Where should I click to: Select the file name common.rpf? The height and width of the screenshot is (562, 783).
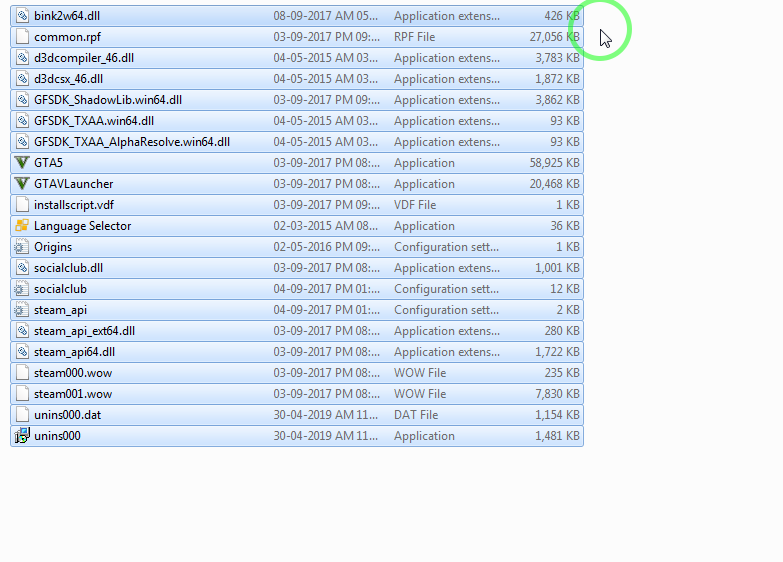67,37
